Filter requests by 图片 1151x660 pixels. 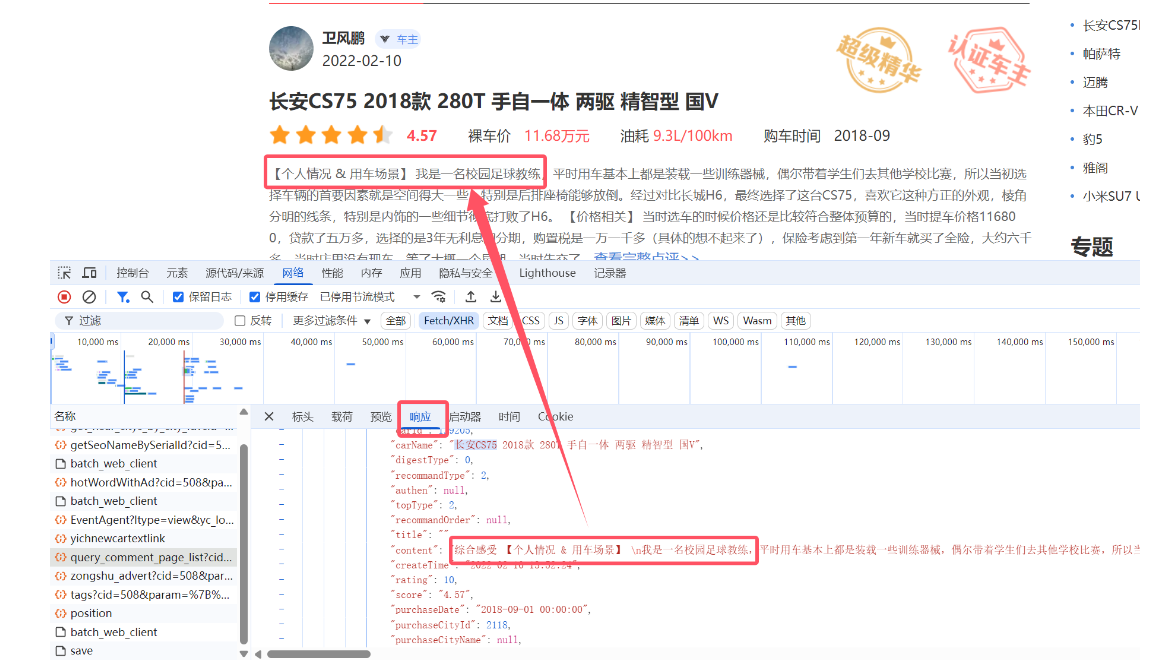coord(621,320)
